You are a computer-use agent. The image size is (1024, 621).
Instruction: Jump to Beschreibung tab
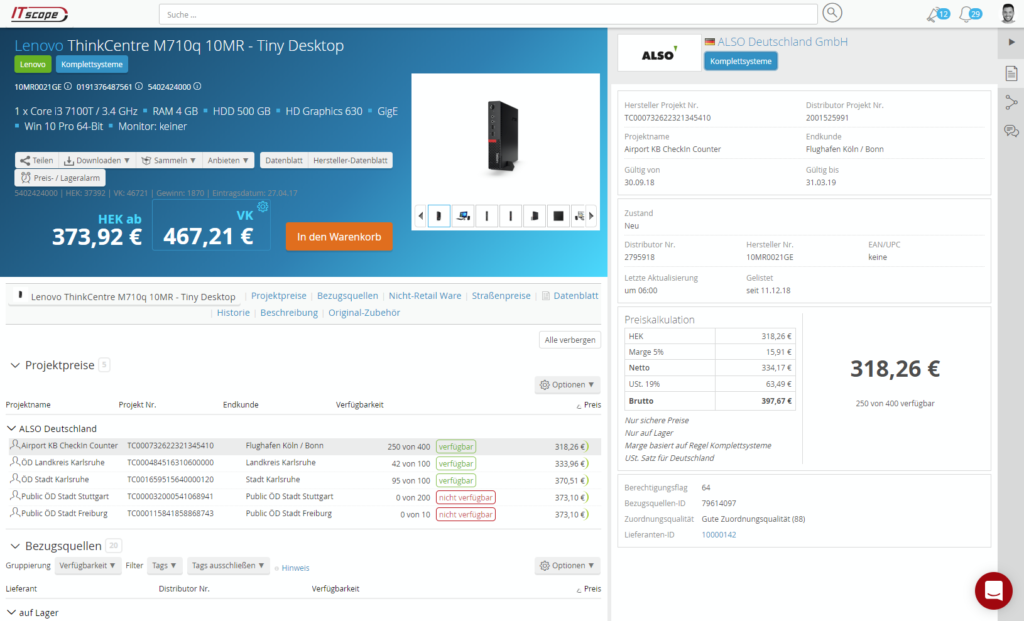point(289,313)
